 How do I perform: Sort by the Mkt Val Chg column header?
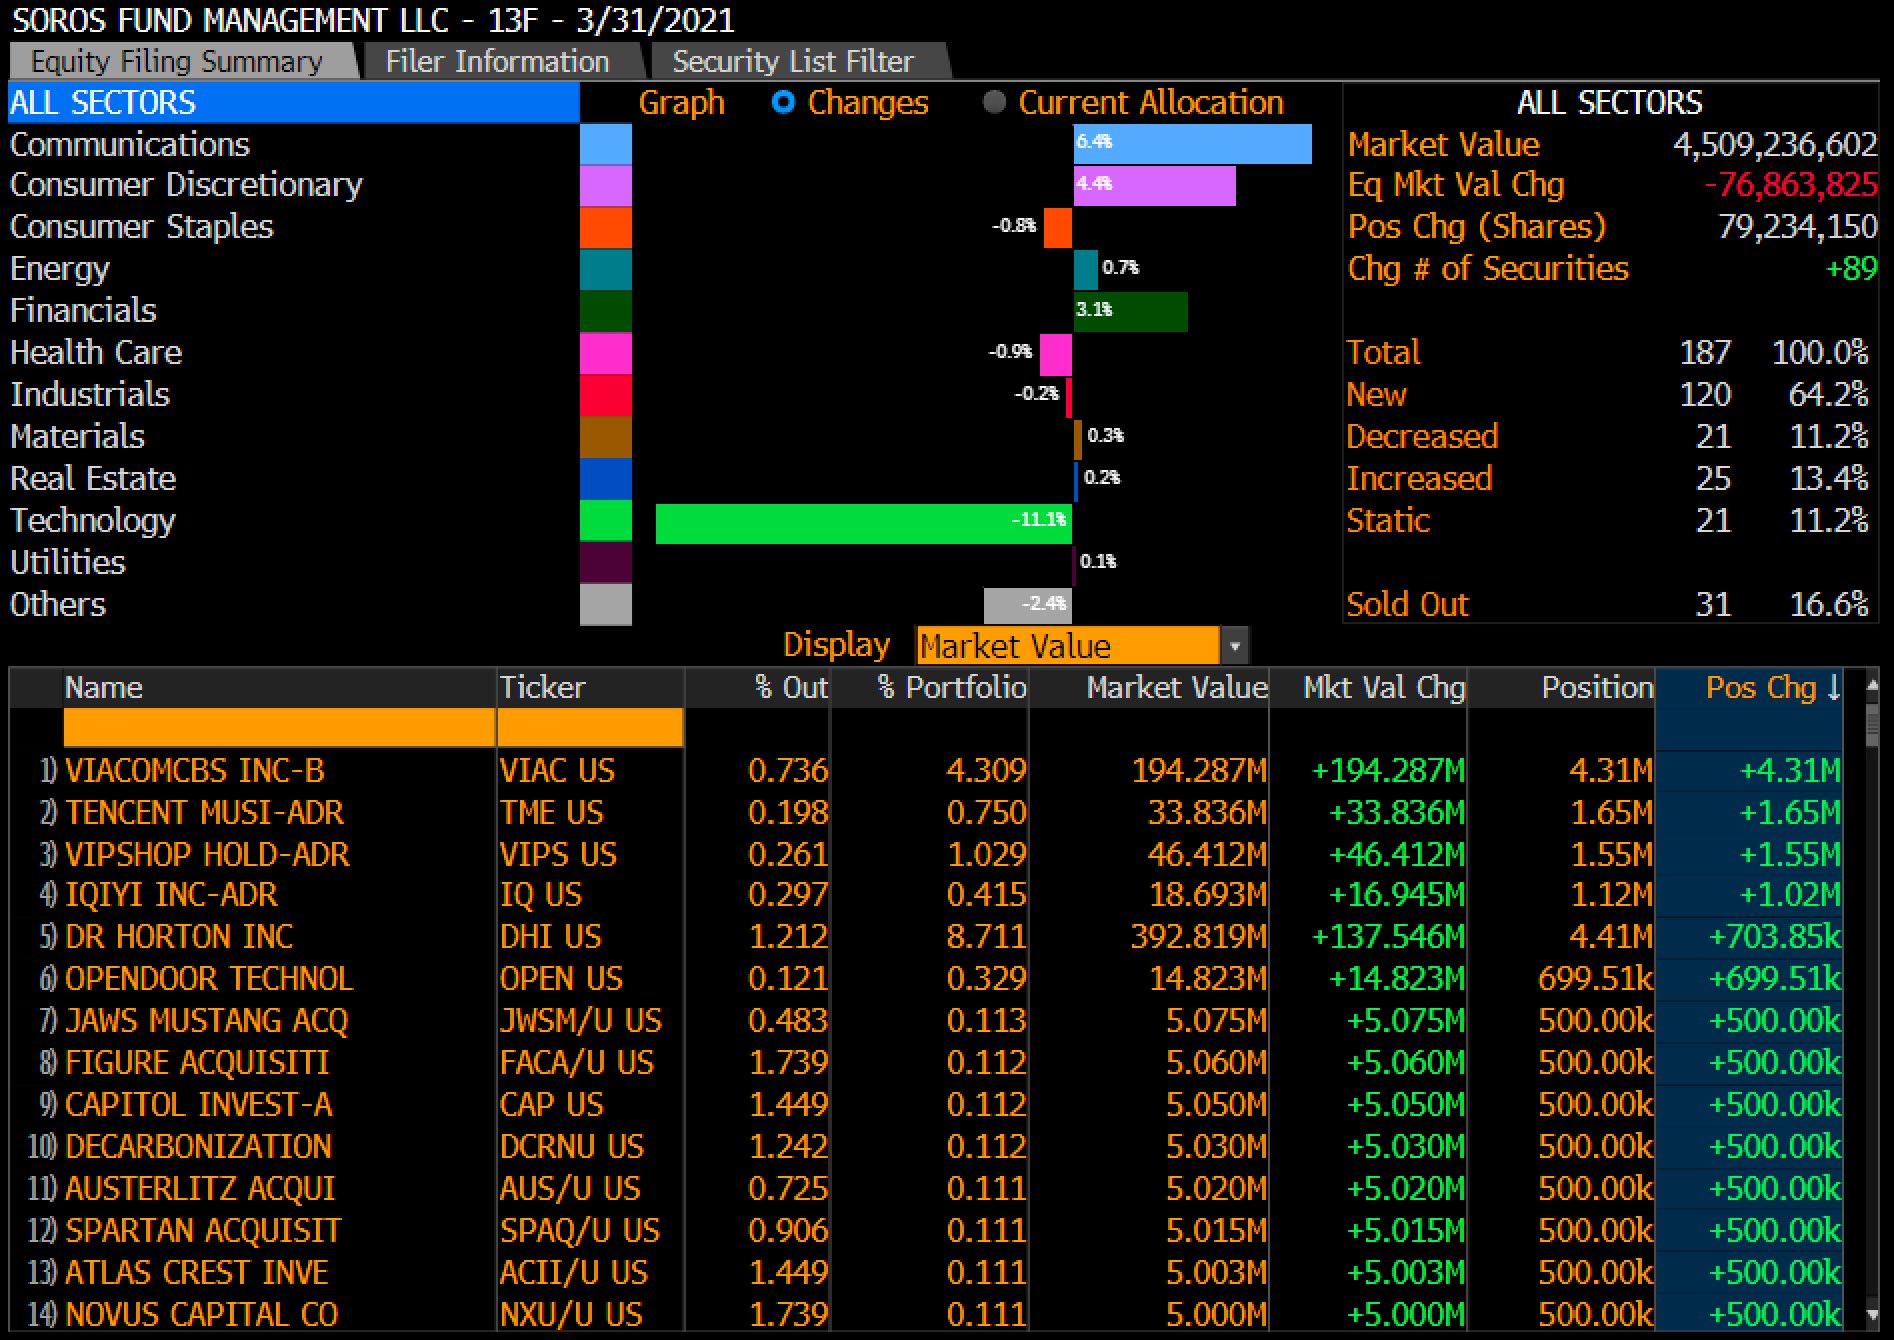[1368, 687]
